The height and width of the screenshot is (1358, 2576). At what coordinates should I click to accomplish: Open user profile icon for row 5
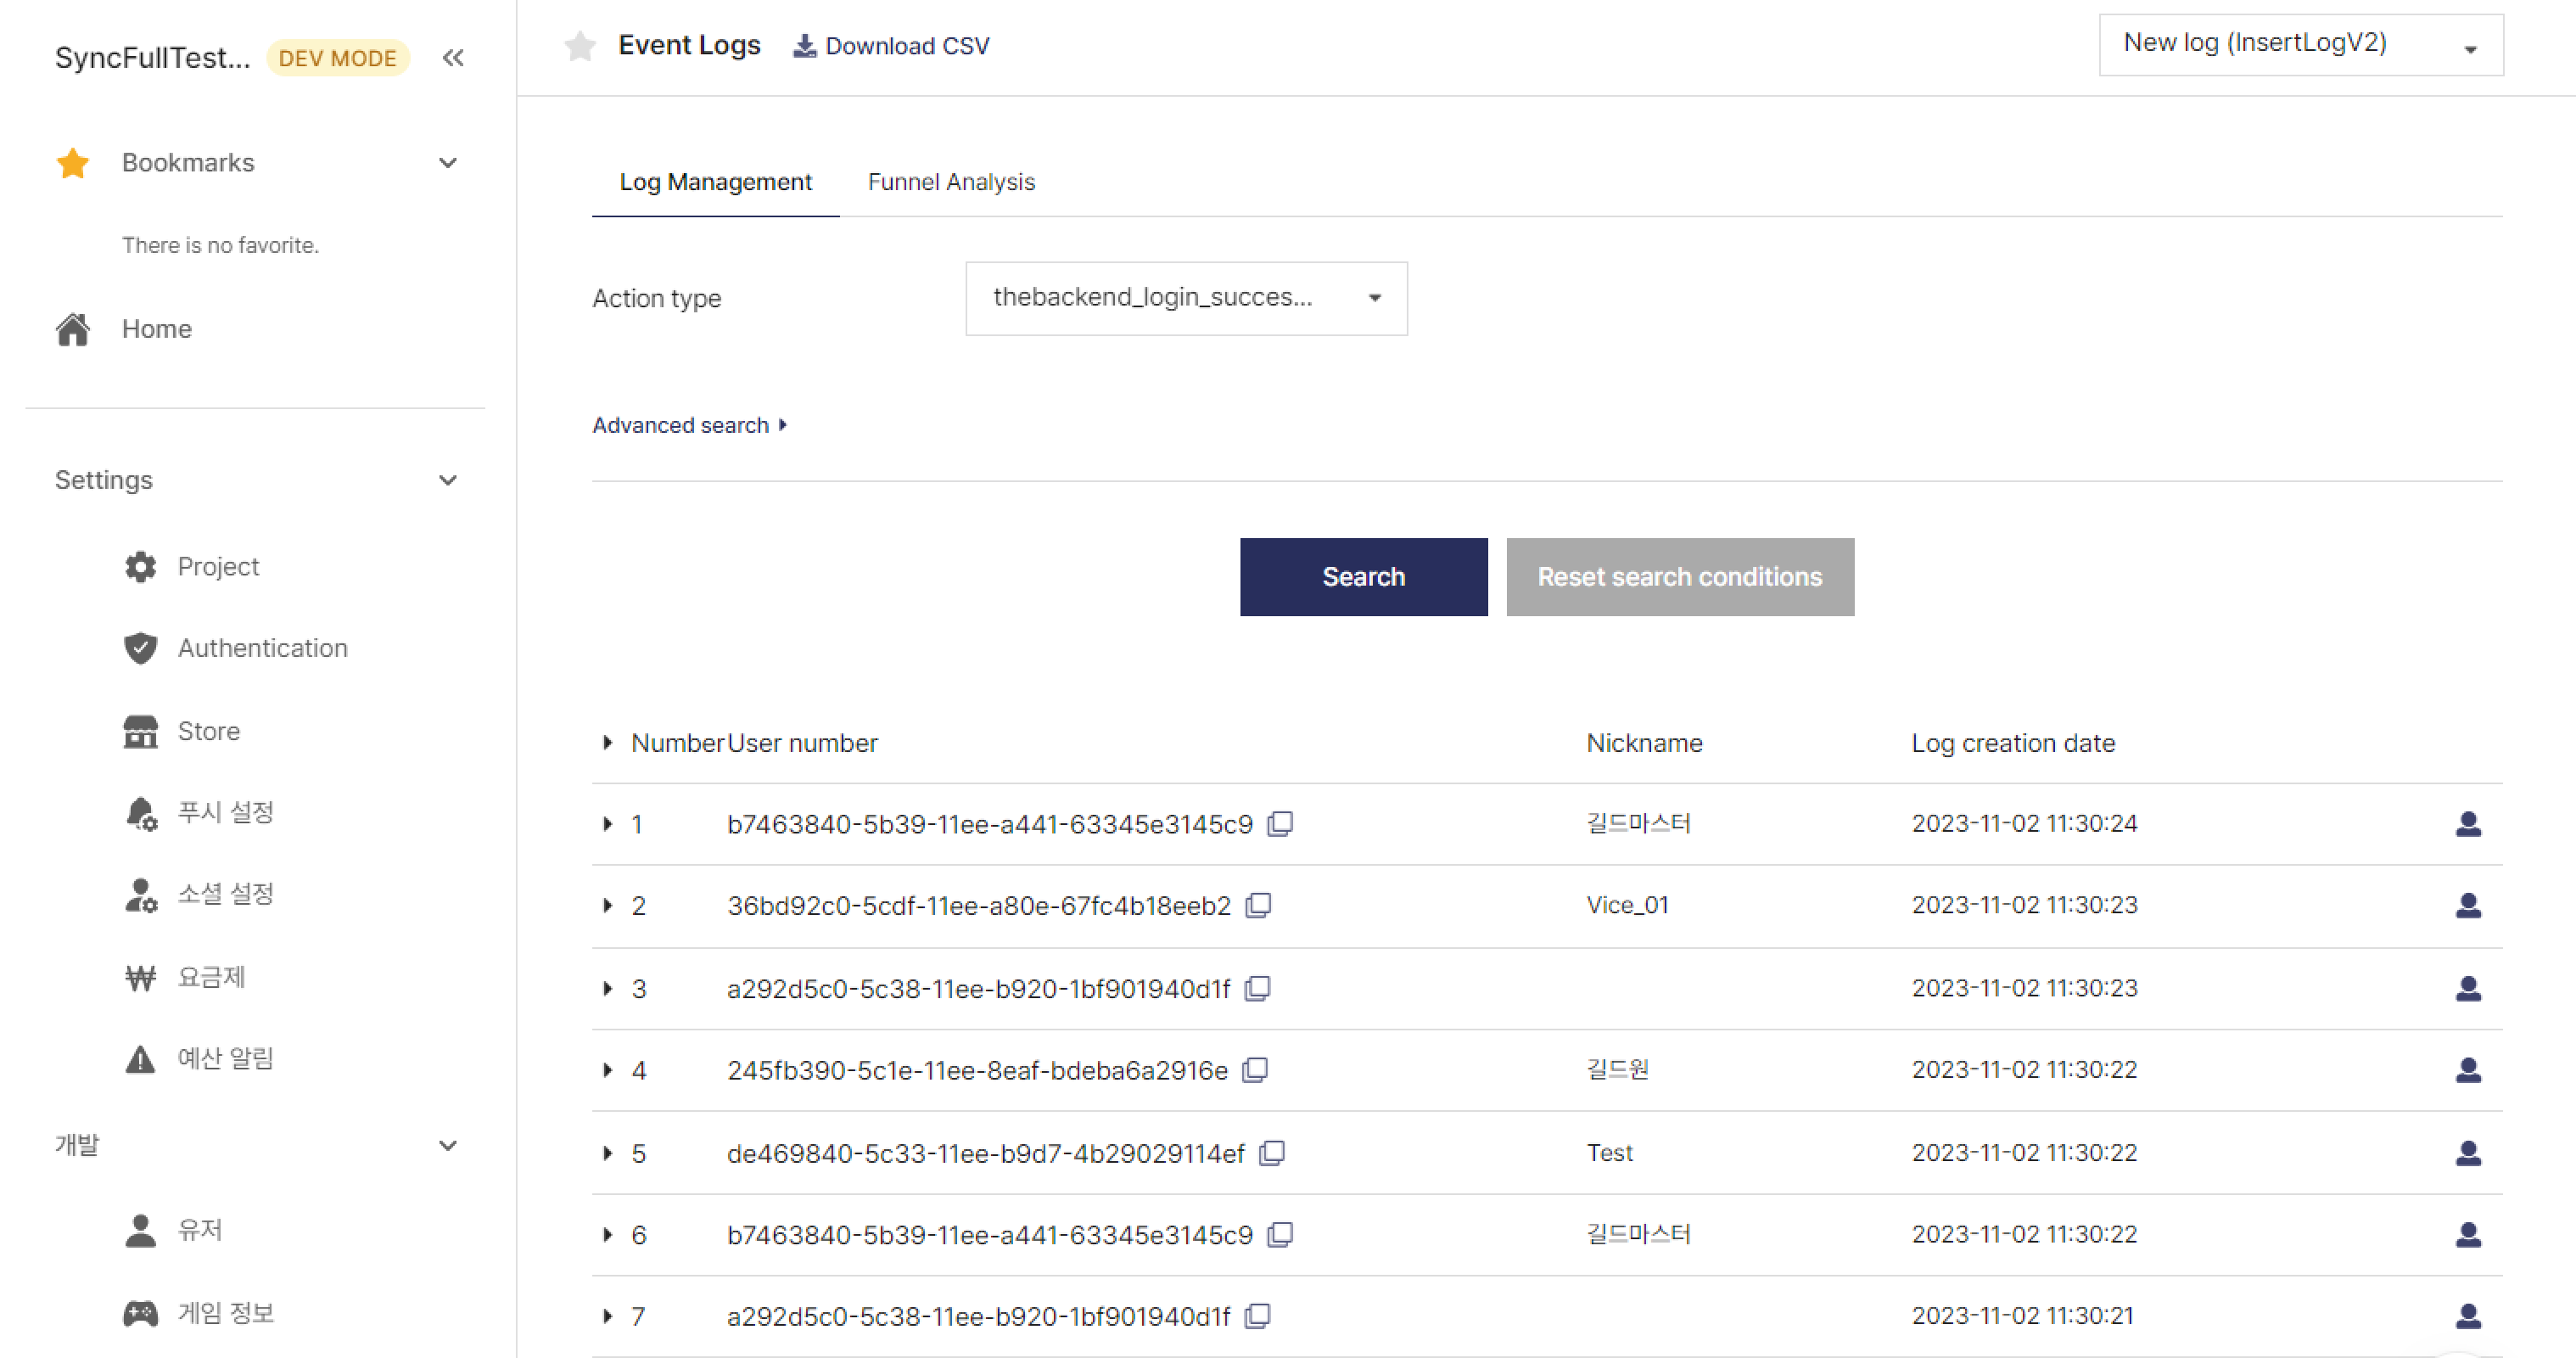[2468, 1154]
